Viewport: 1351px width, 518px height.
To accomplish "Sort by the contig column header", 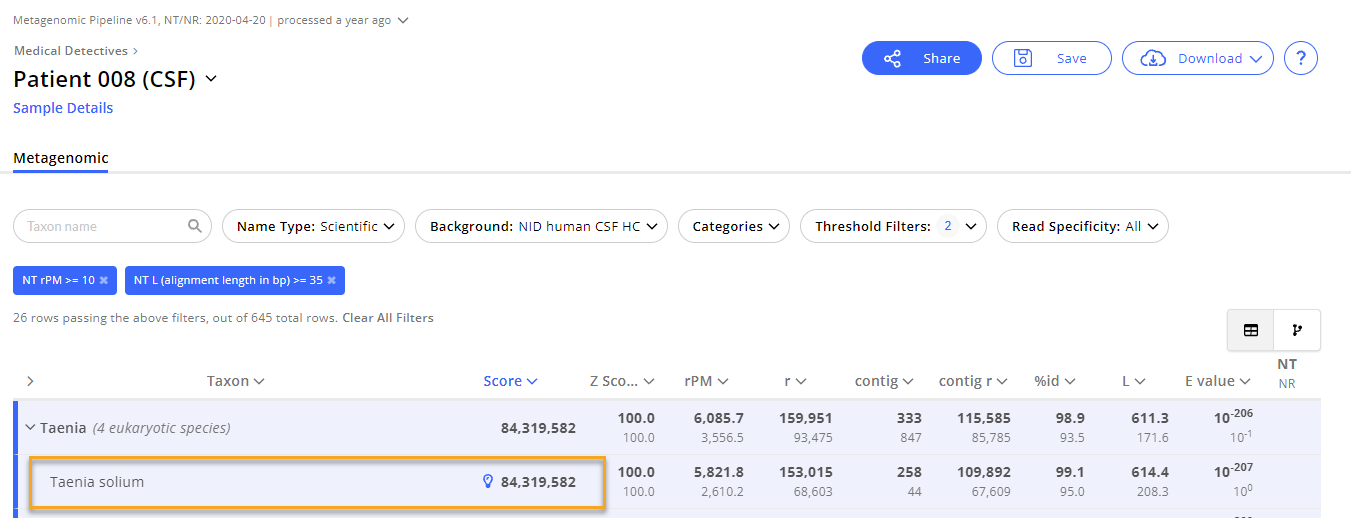I will tap(884, 381).
